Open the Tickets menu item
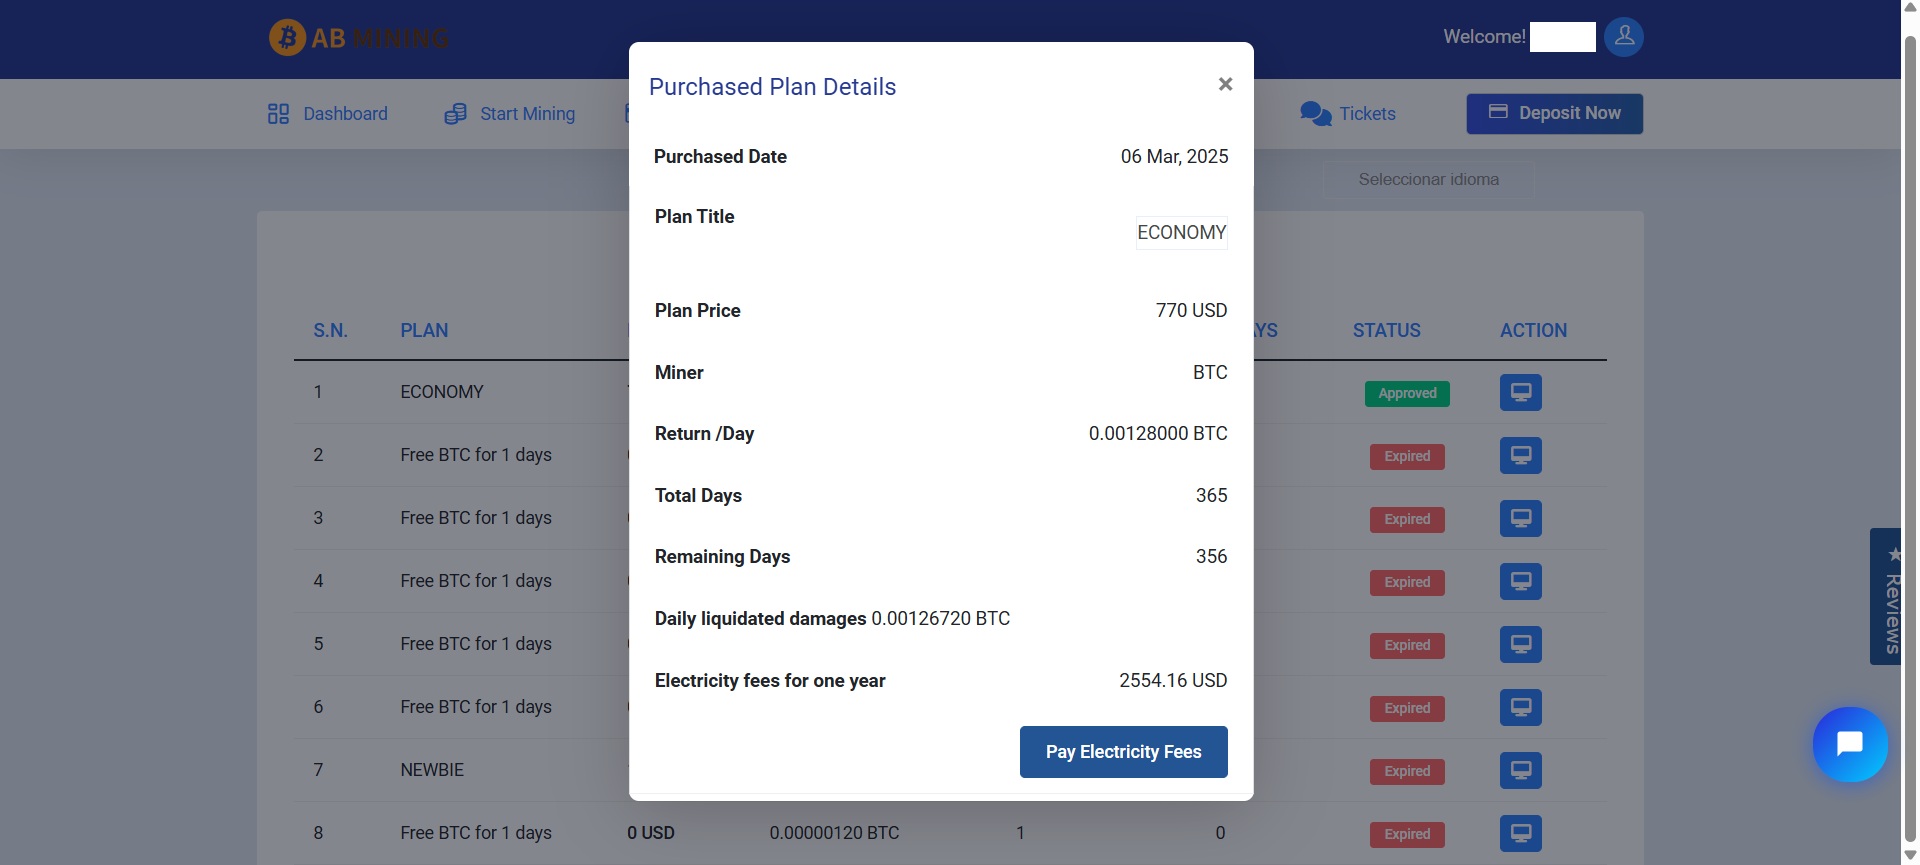Screen dimensions: 1920x865 1348,114
